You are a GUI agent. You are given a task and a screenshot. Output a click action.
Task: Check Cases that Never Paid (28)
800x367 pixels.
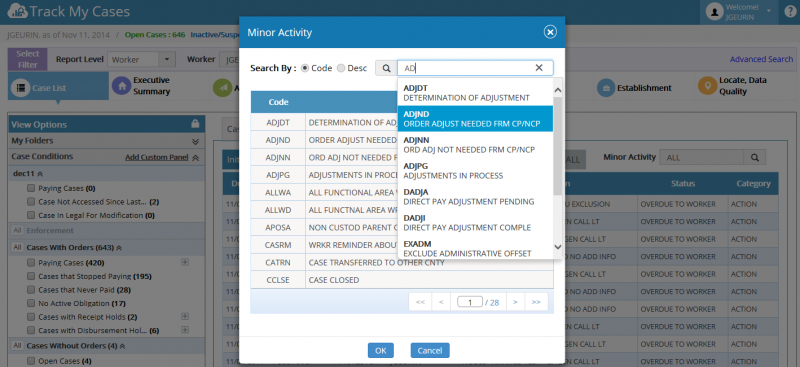pyautogui.click(x=31, y=290)
